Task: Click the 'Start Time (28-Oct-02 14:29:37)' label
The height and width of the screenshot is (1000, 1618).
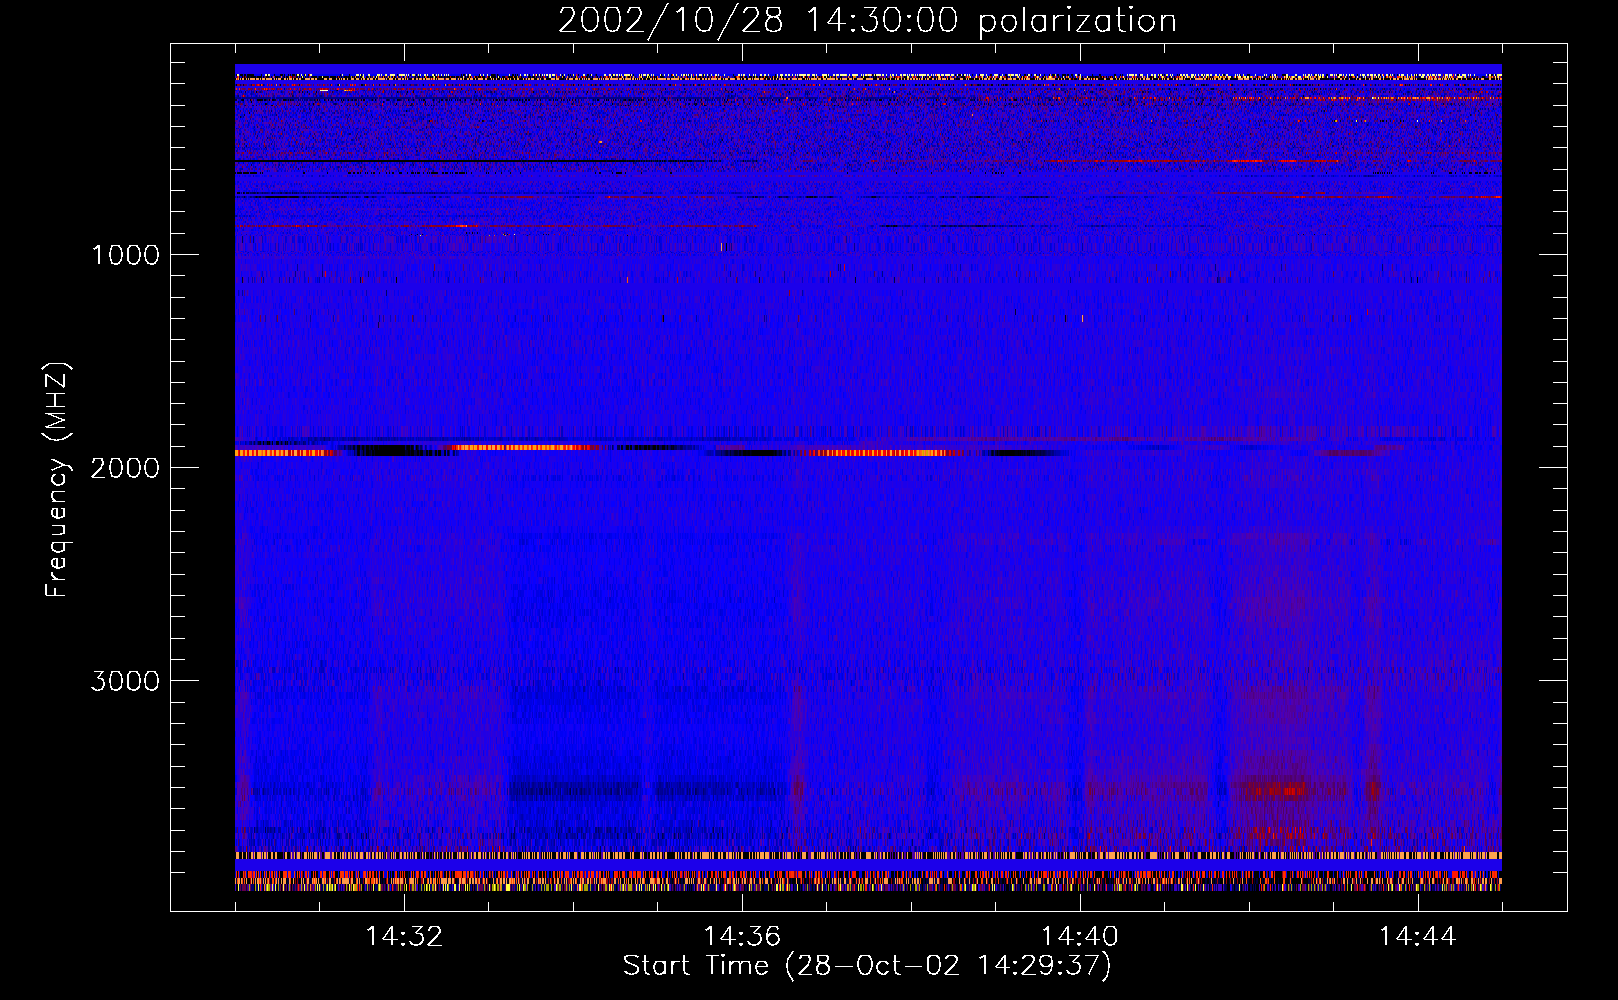Action: (x=867, y=966)
